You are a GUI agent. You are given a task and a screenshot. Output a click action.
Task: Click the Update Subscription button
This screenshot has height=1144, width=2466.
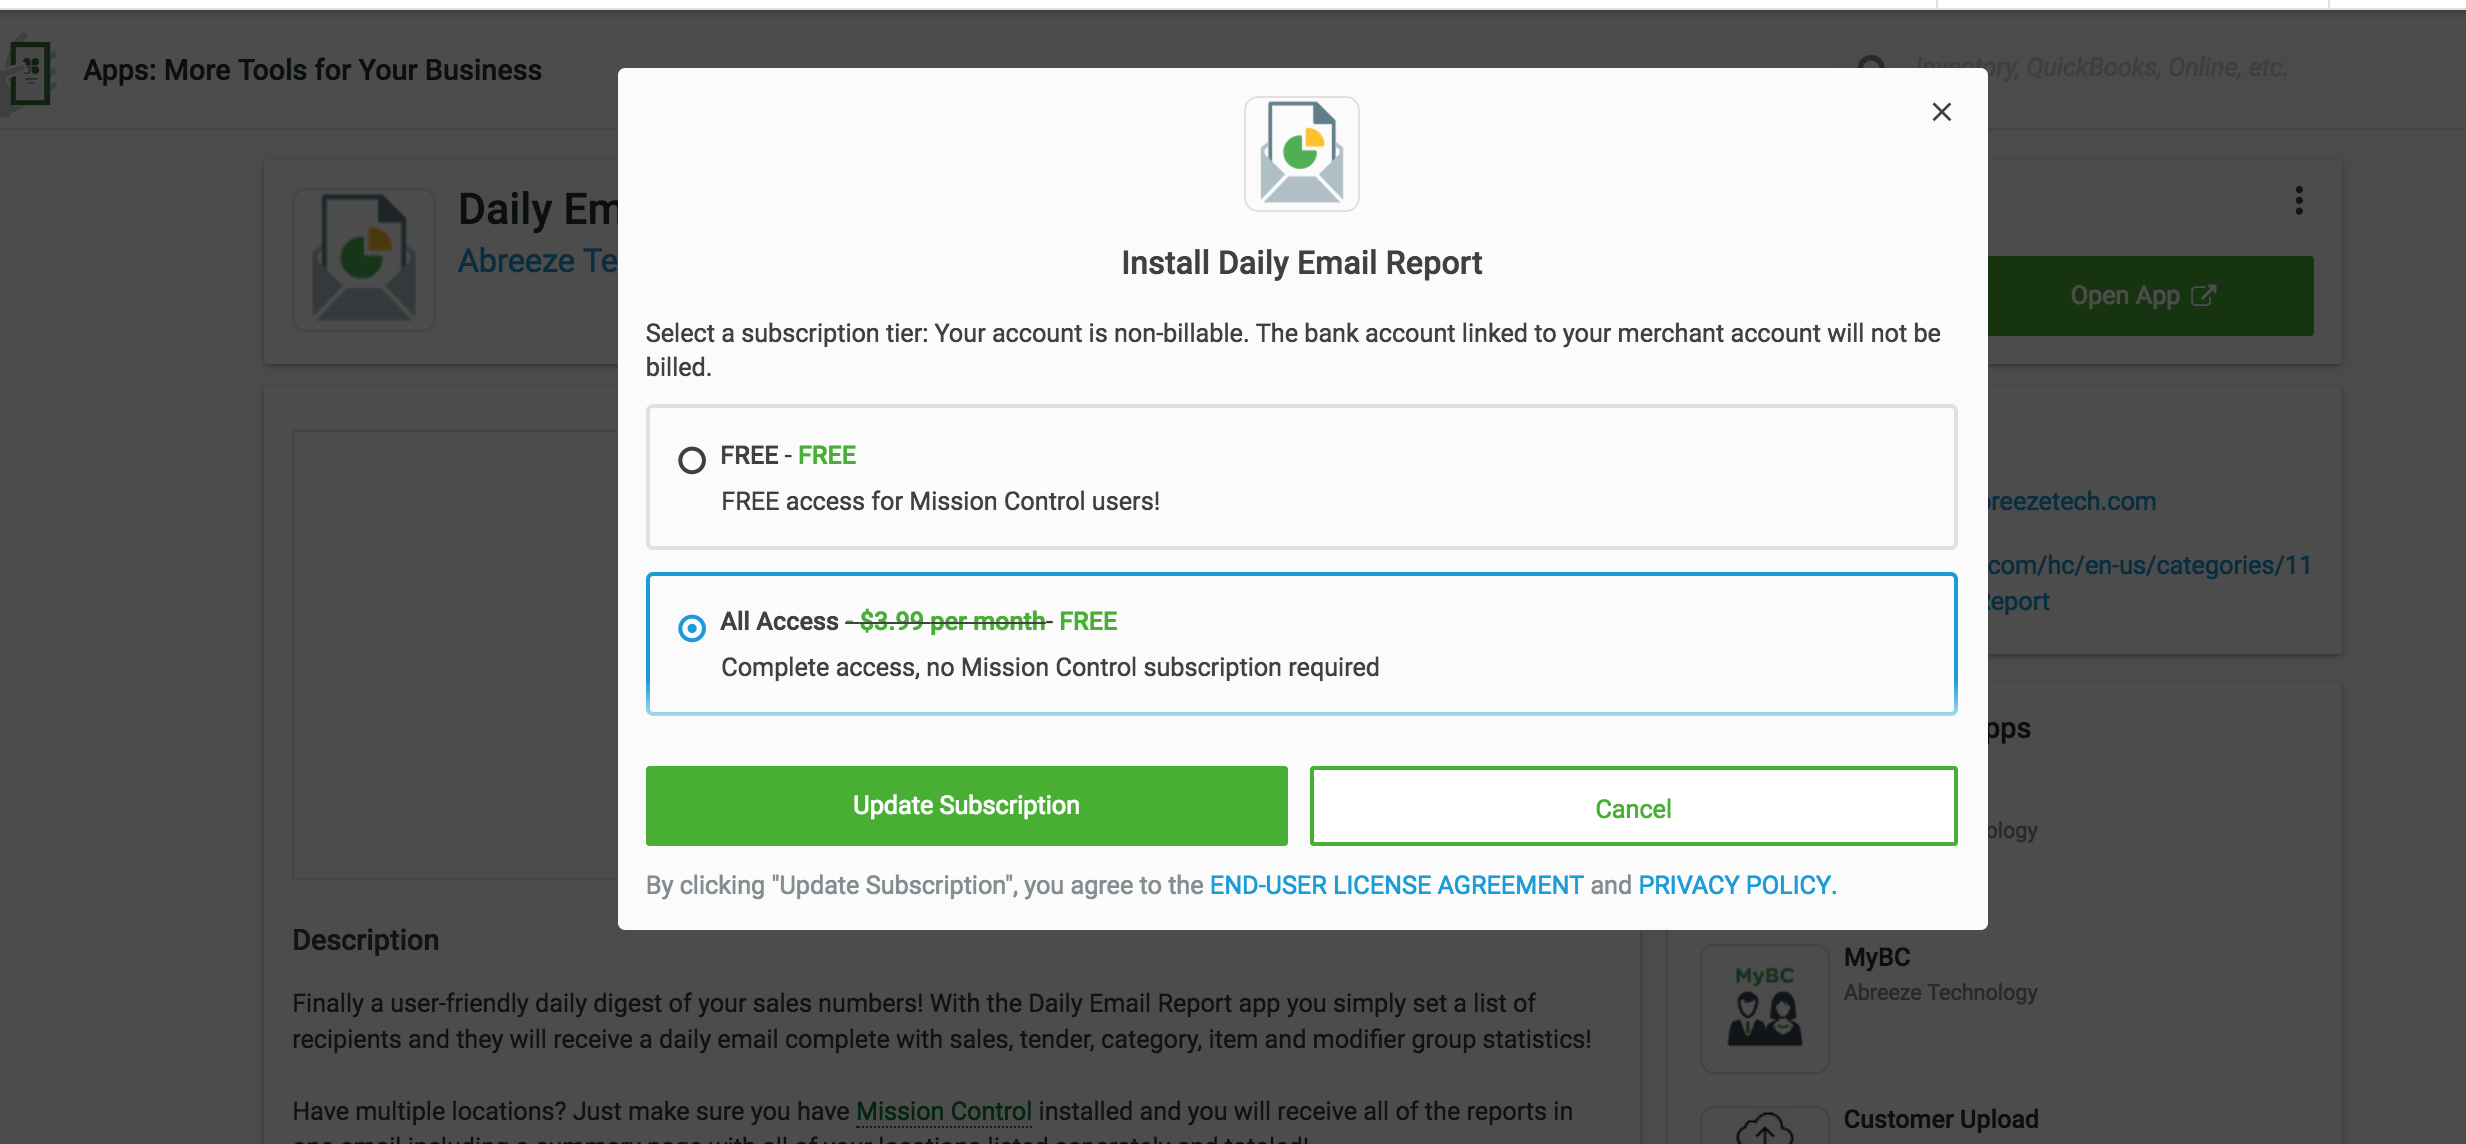click(966, 806)
